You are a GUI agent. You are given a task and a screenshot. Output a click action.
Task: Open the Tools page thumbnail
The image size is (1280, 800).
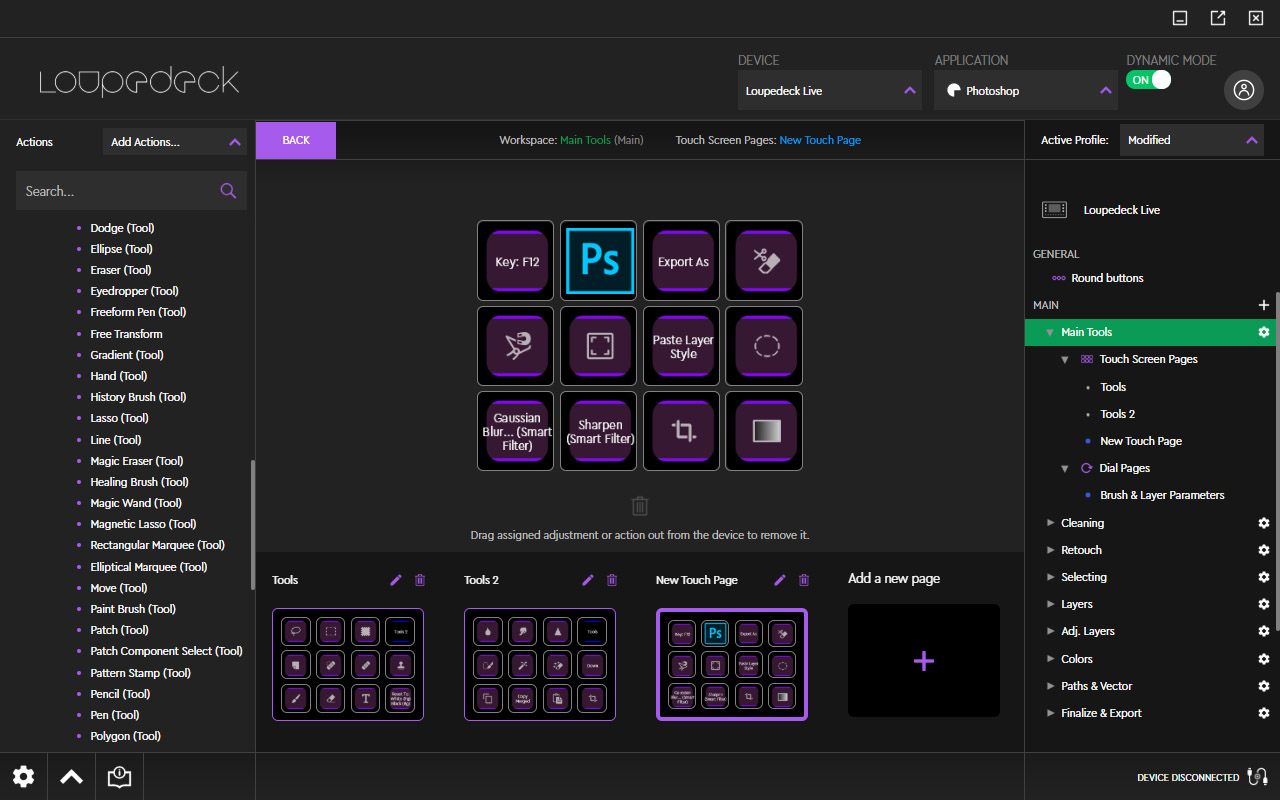tap(348, 664)
